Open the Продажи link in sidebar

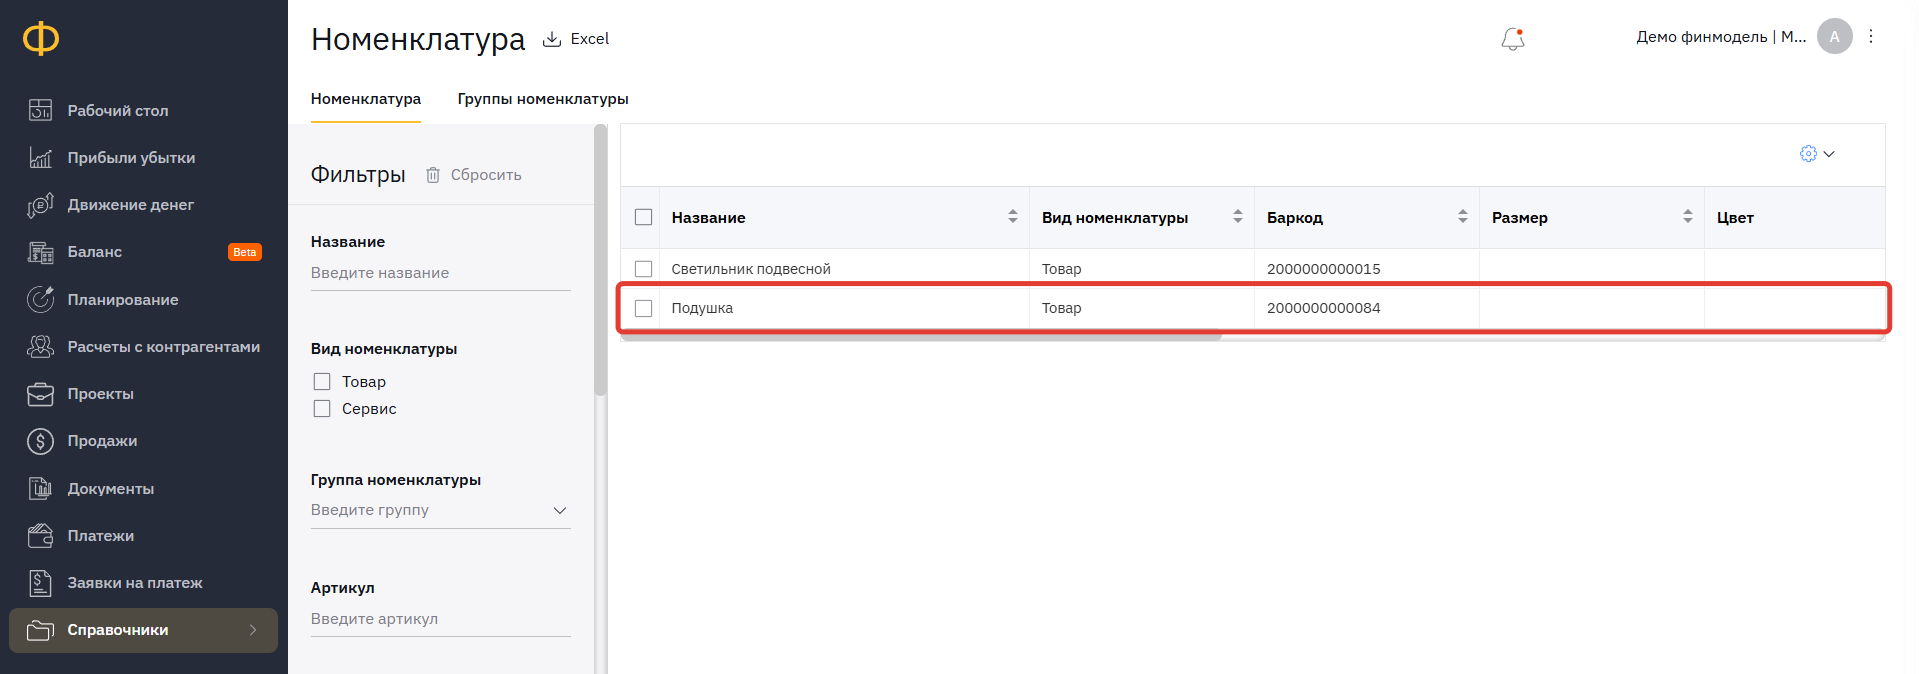[102, 441]
